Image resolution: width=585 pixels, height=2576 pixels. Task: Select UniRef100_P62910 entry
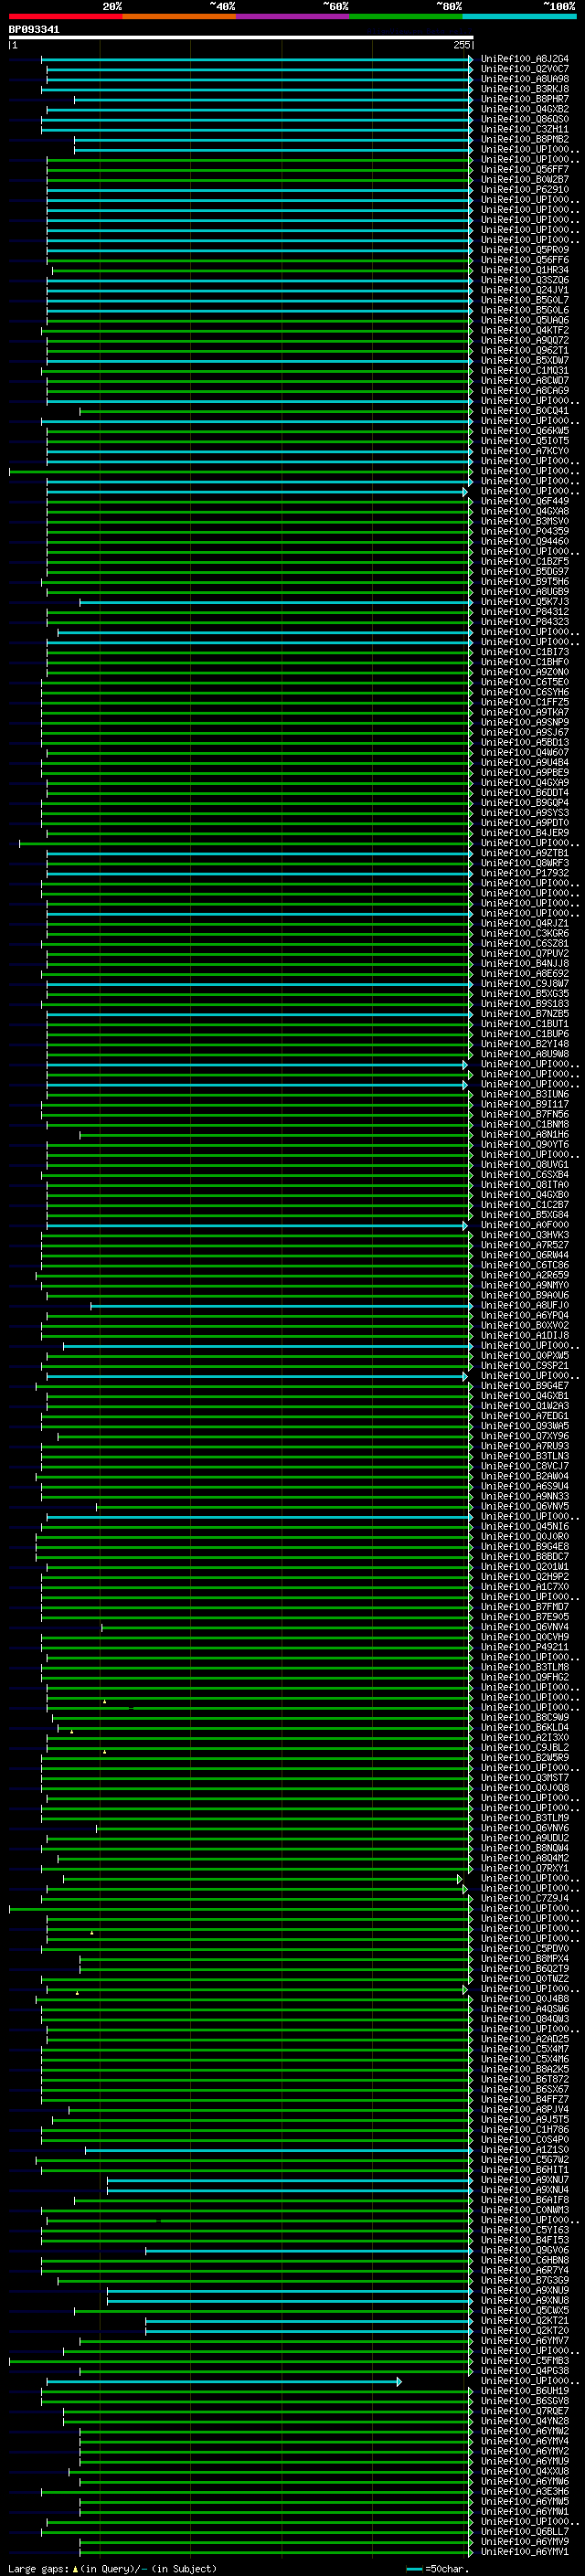(525, 190)
